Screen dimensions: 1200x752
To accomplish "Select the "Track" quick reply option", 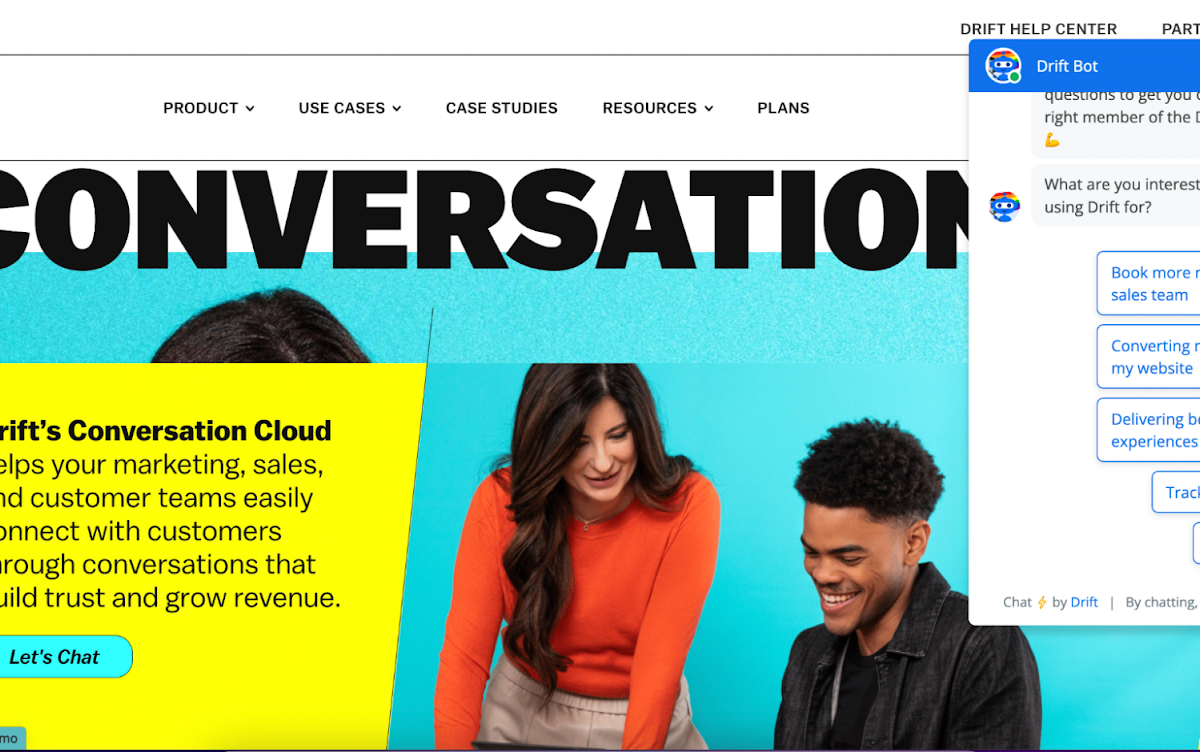I will 1176,492.
